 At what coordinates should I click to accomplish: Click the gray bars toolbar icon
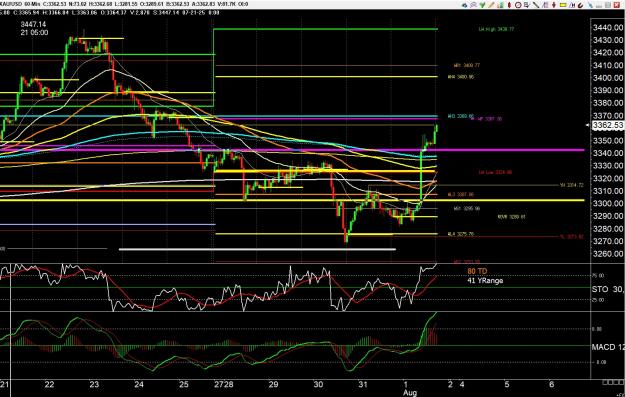(599, 5)
